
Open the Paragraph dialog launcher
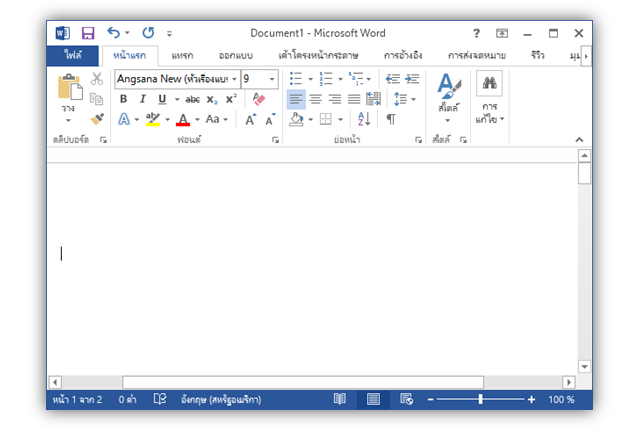click(418, 140)
